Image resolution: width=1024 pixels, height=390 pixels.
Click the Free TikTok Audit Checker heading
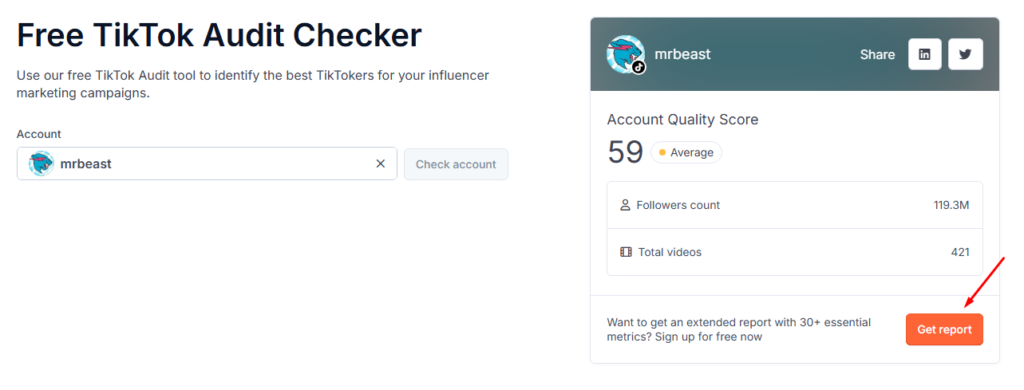219,35
